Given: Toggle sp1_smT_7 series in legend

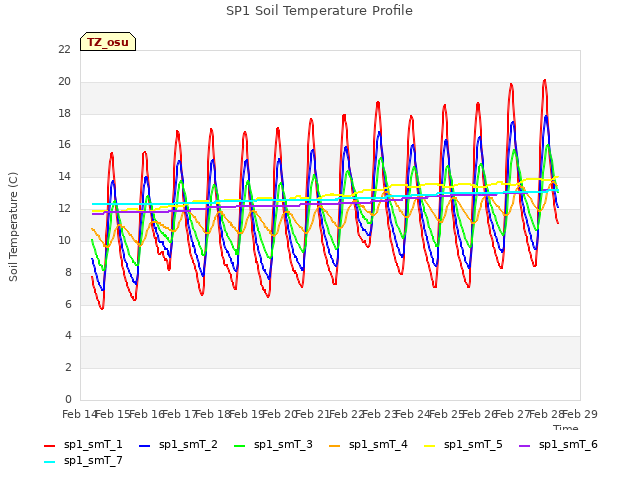Looking at the screenshot, I should 83,461.
